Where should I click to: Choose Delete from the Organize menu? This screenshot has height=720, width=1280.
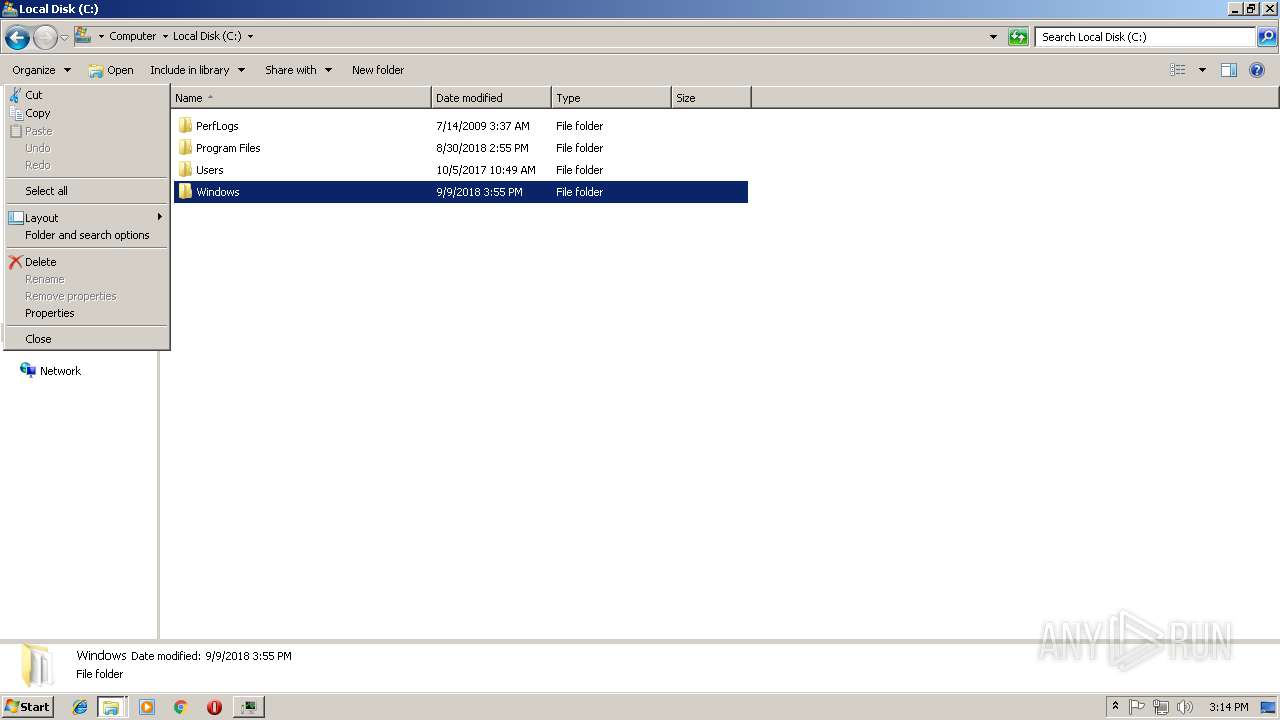click(86, 262)
